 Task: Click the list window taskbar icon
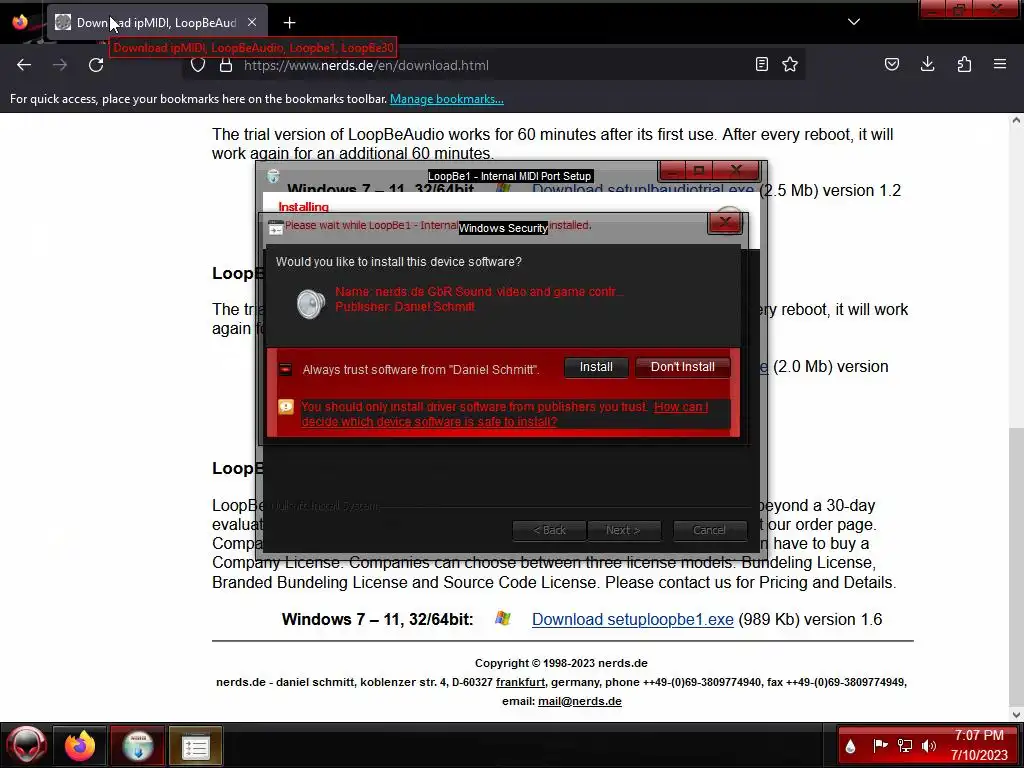195,746
